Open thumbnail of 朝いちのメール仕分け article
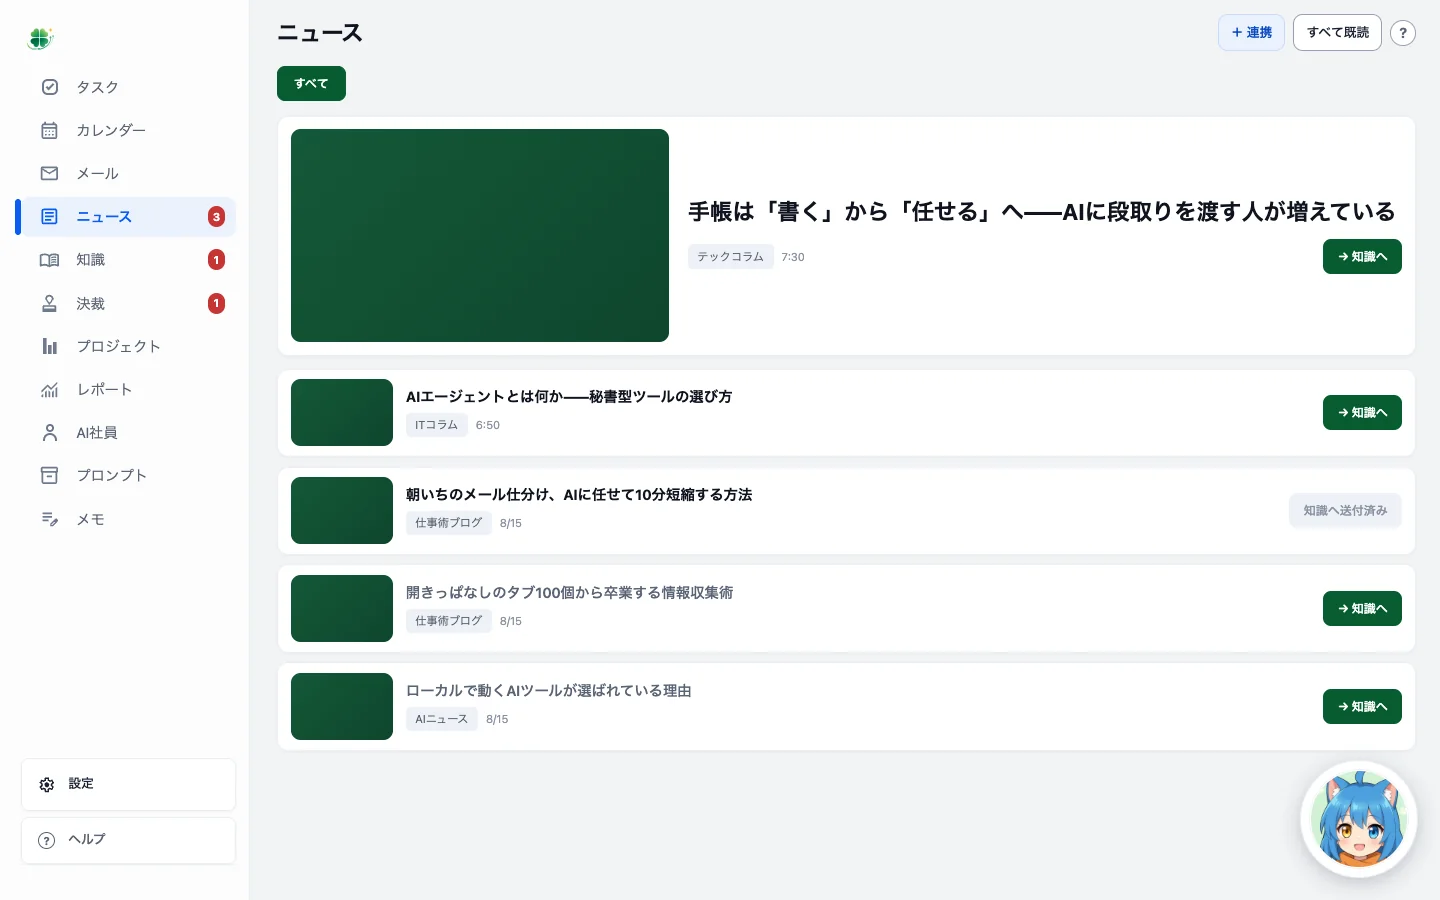Image resolution: width=1440 pixels, height=900 pixels. tap(342, 511)
